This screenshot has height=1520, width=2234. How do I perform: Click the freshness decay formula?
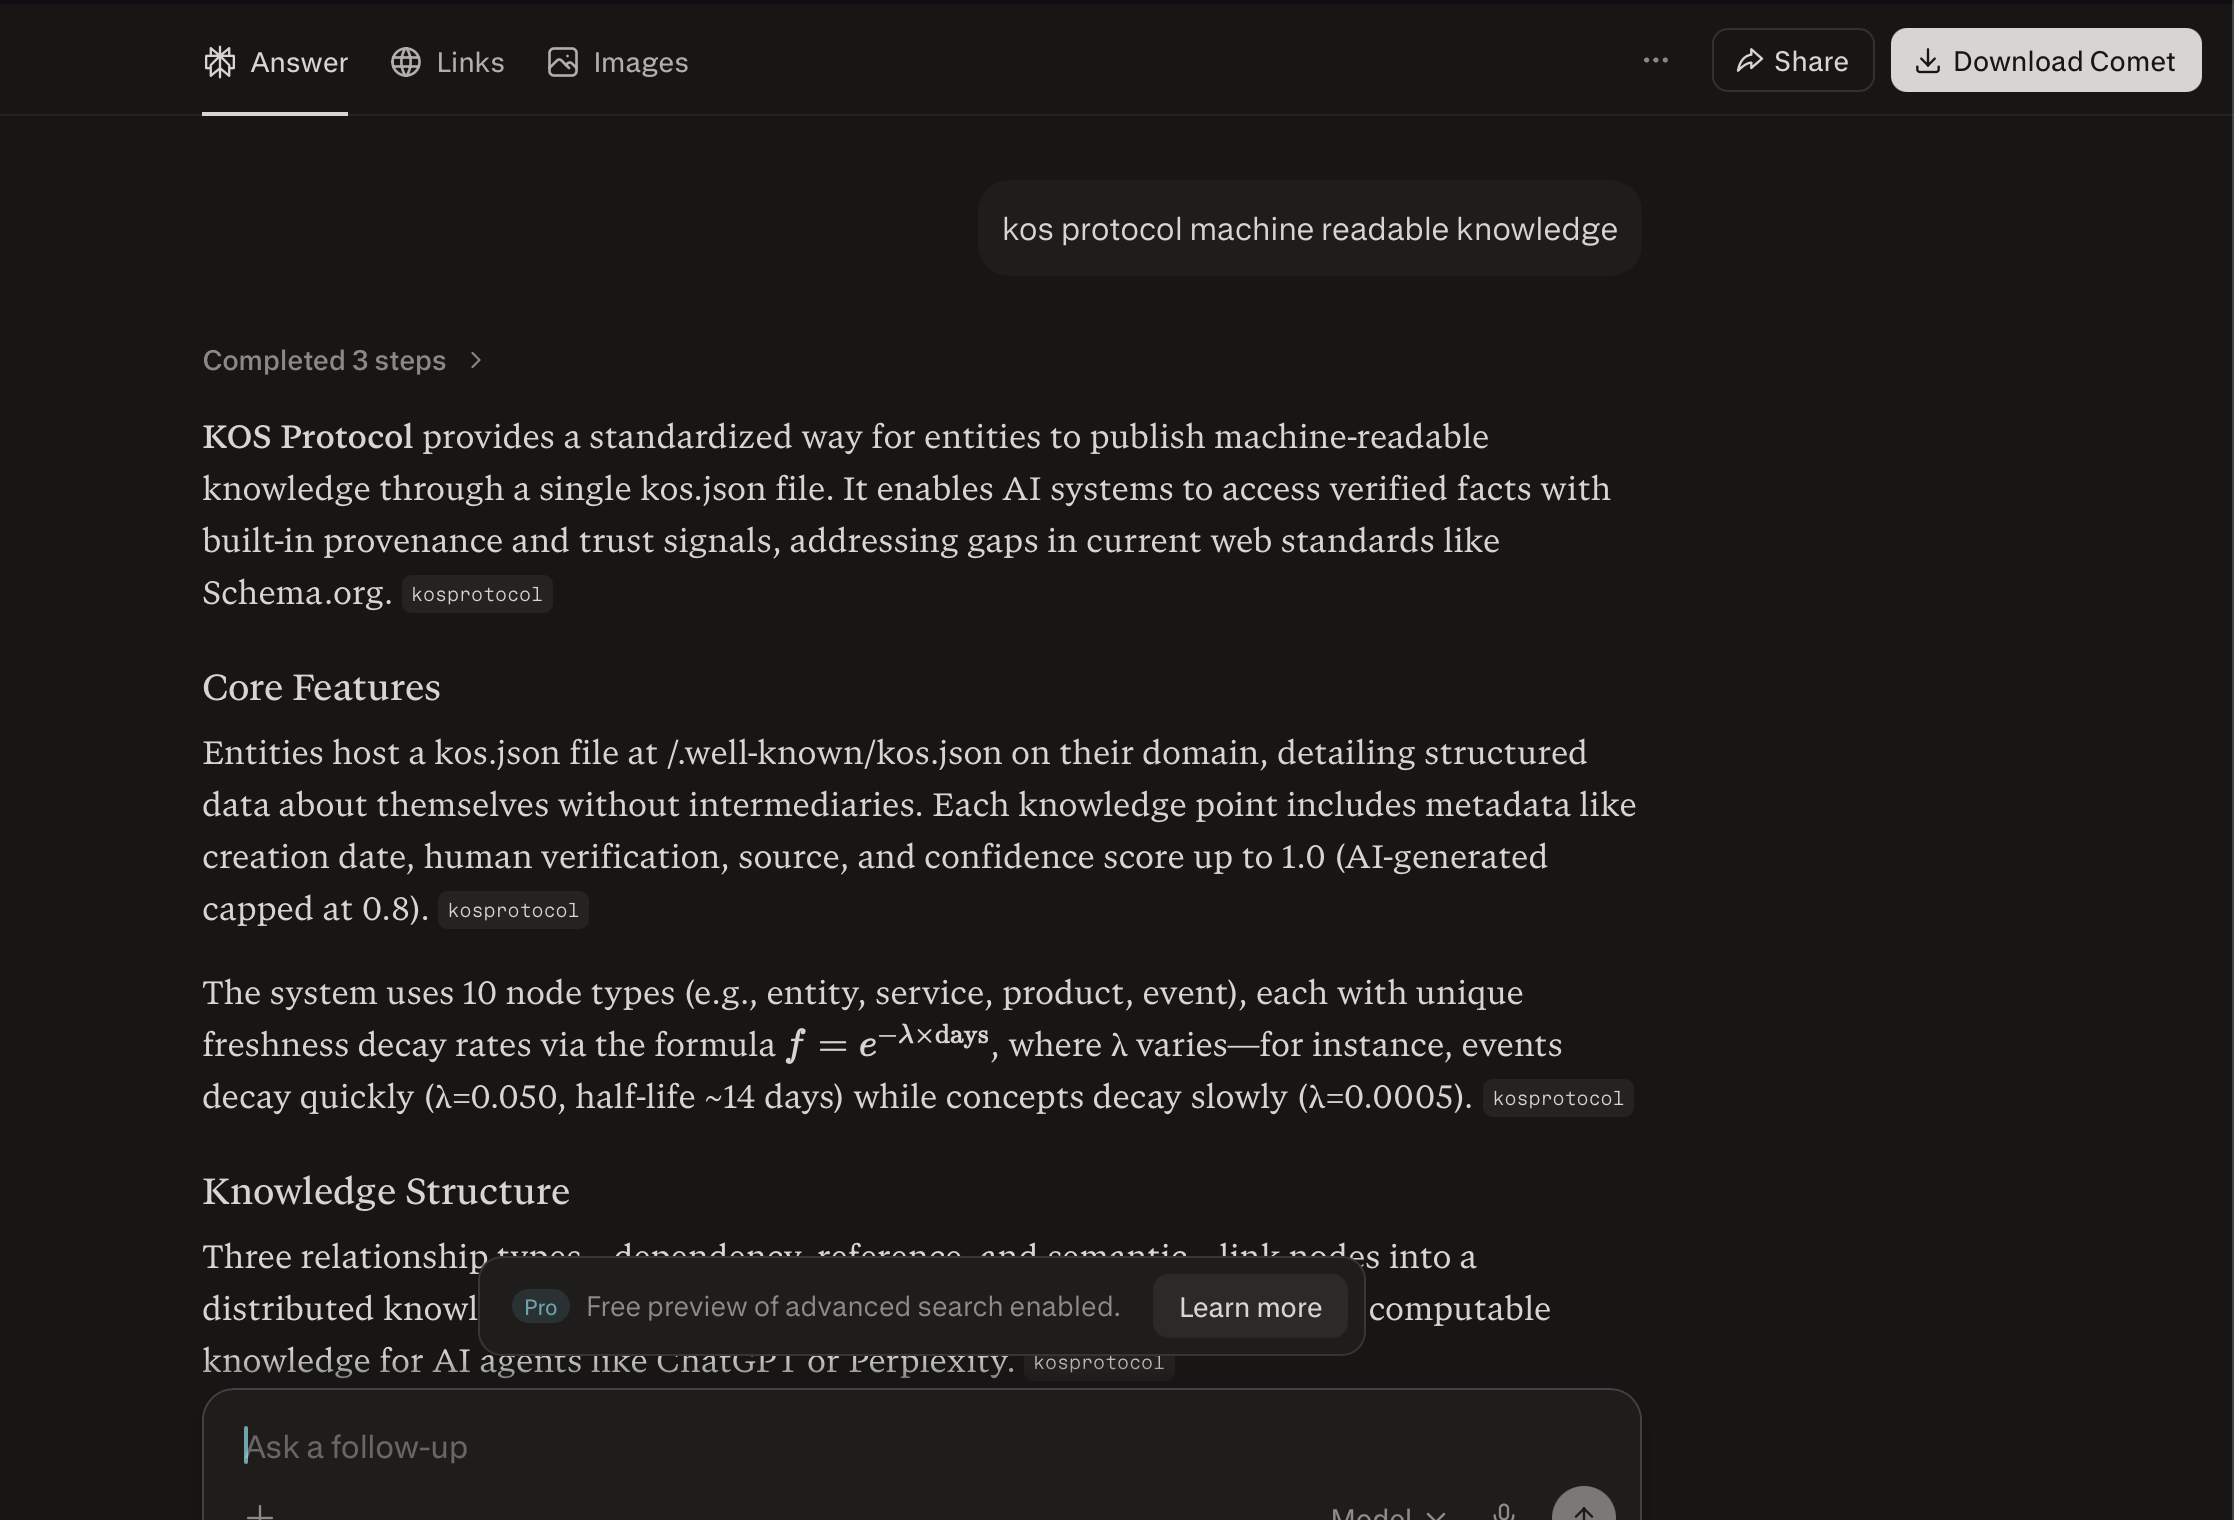tap(887, 1042)
